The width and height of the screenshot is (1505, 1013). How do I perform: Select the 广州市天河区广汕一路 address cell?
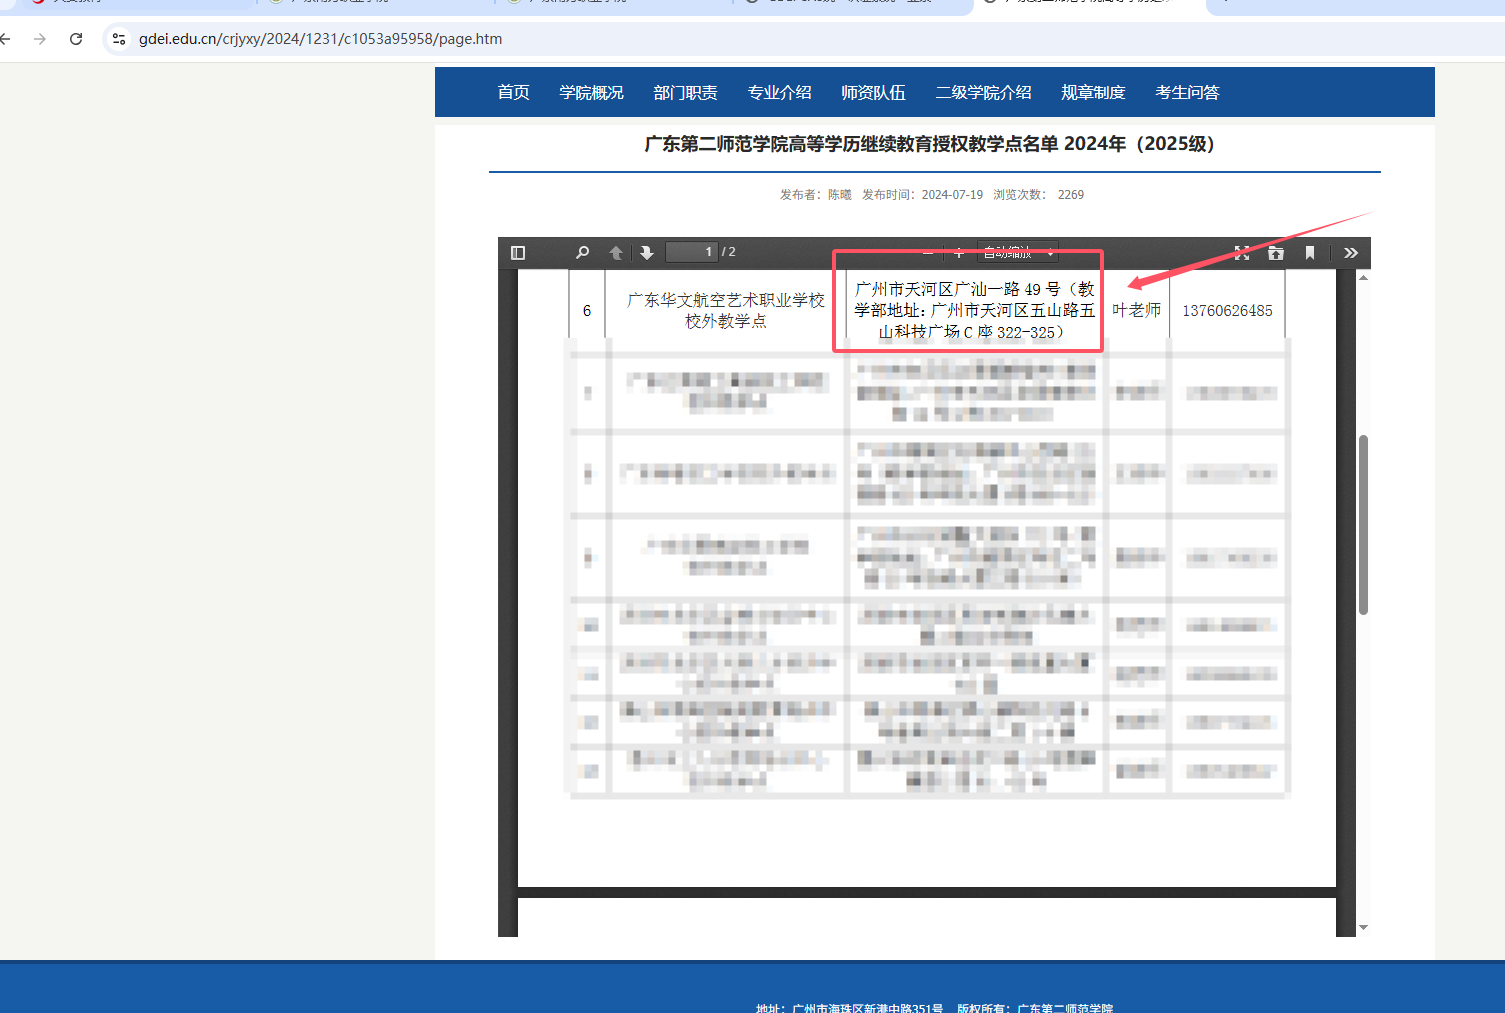point(975,310)
